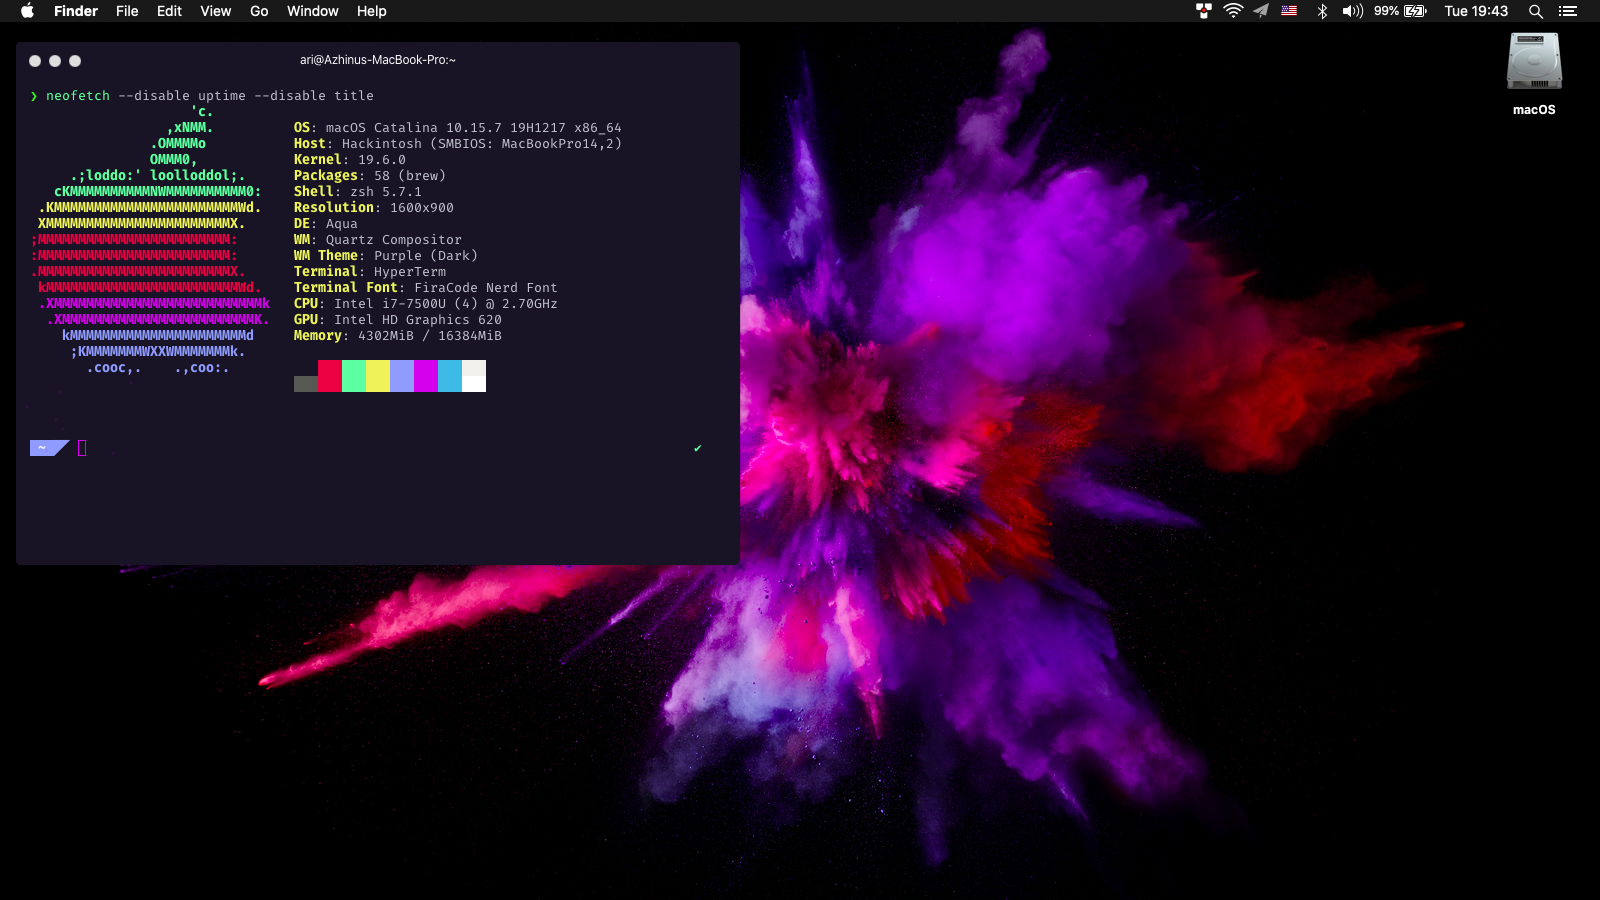Viewport: 1600px width, 900px height.
Task: Open the Apple menu
Action: [28, 11]
